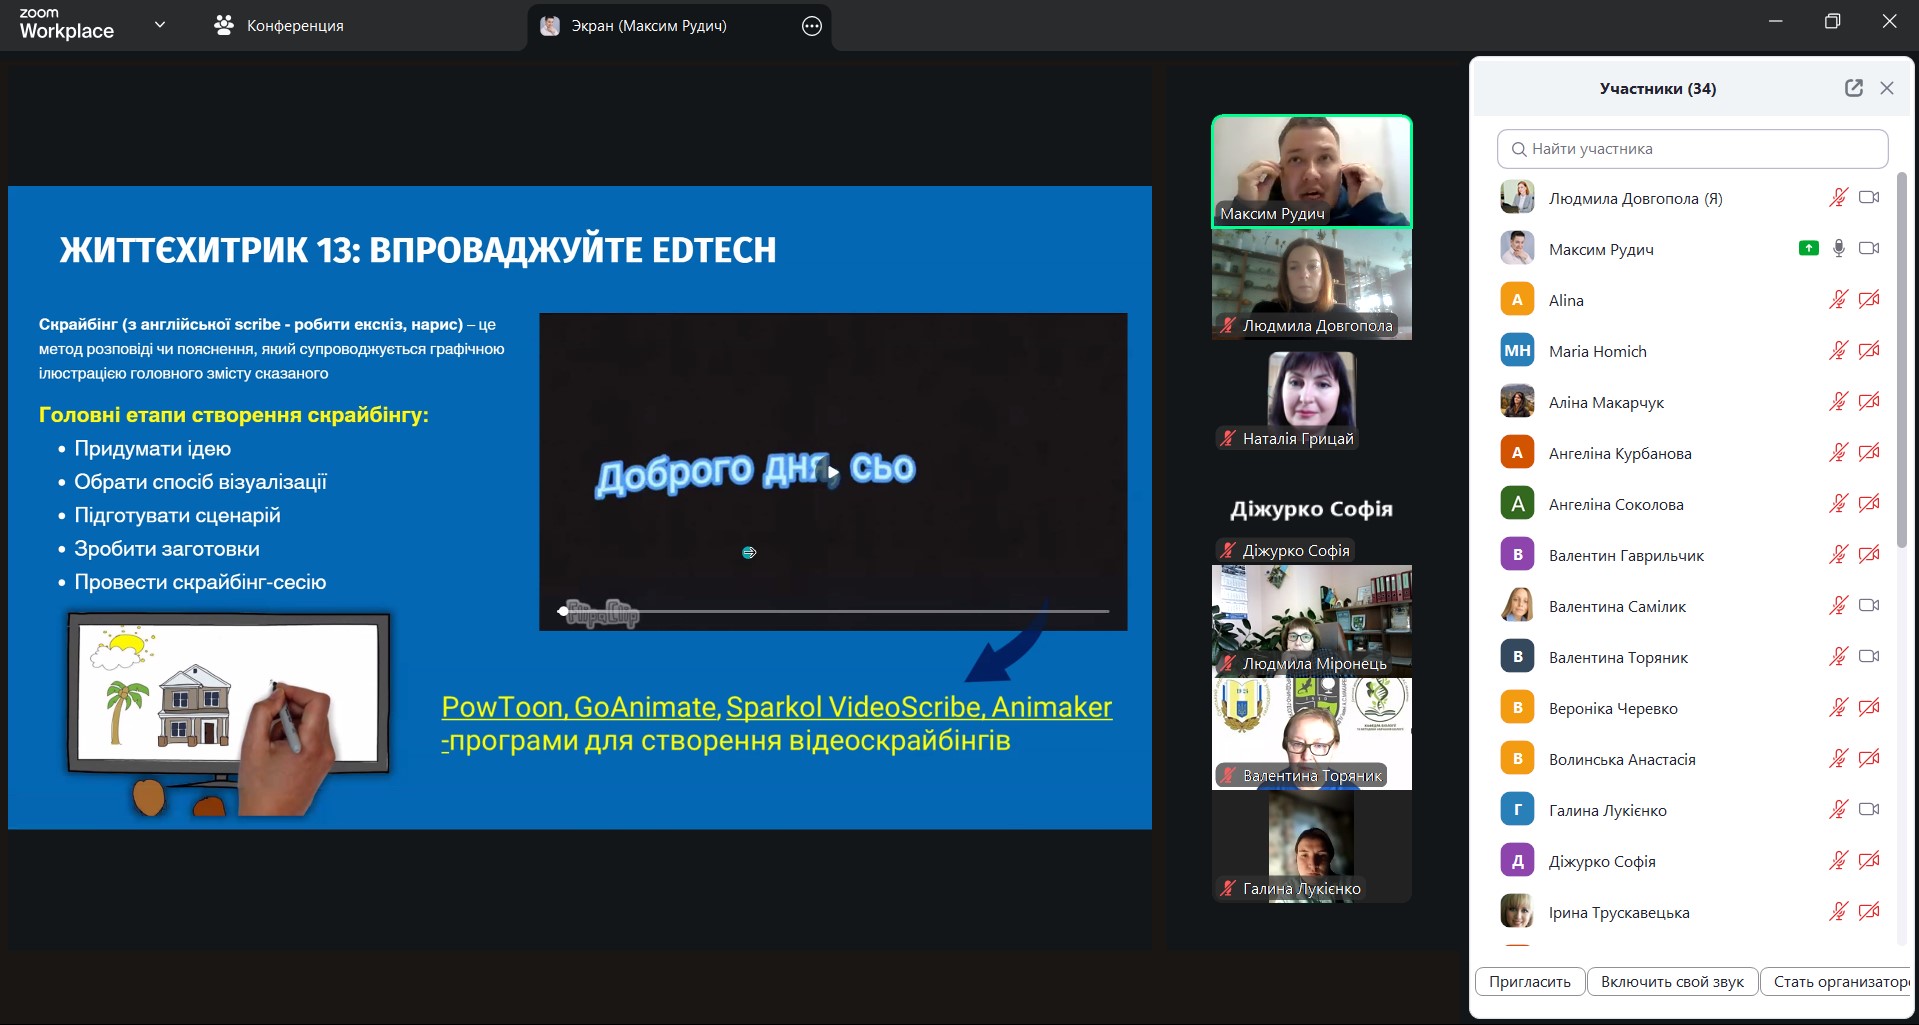Click the green screen-share icon next to Максим Рудич
Viewport: 1919px width, 1025px height.
pos(1808,248)
